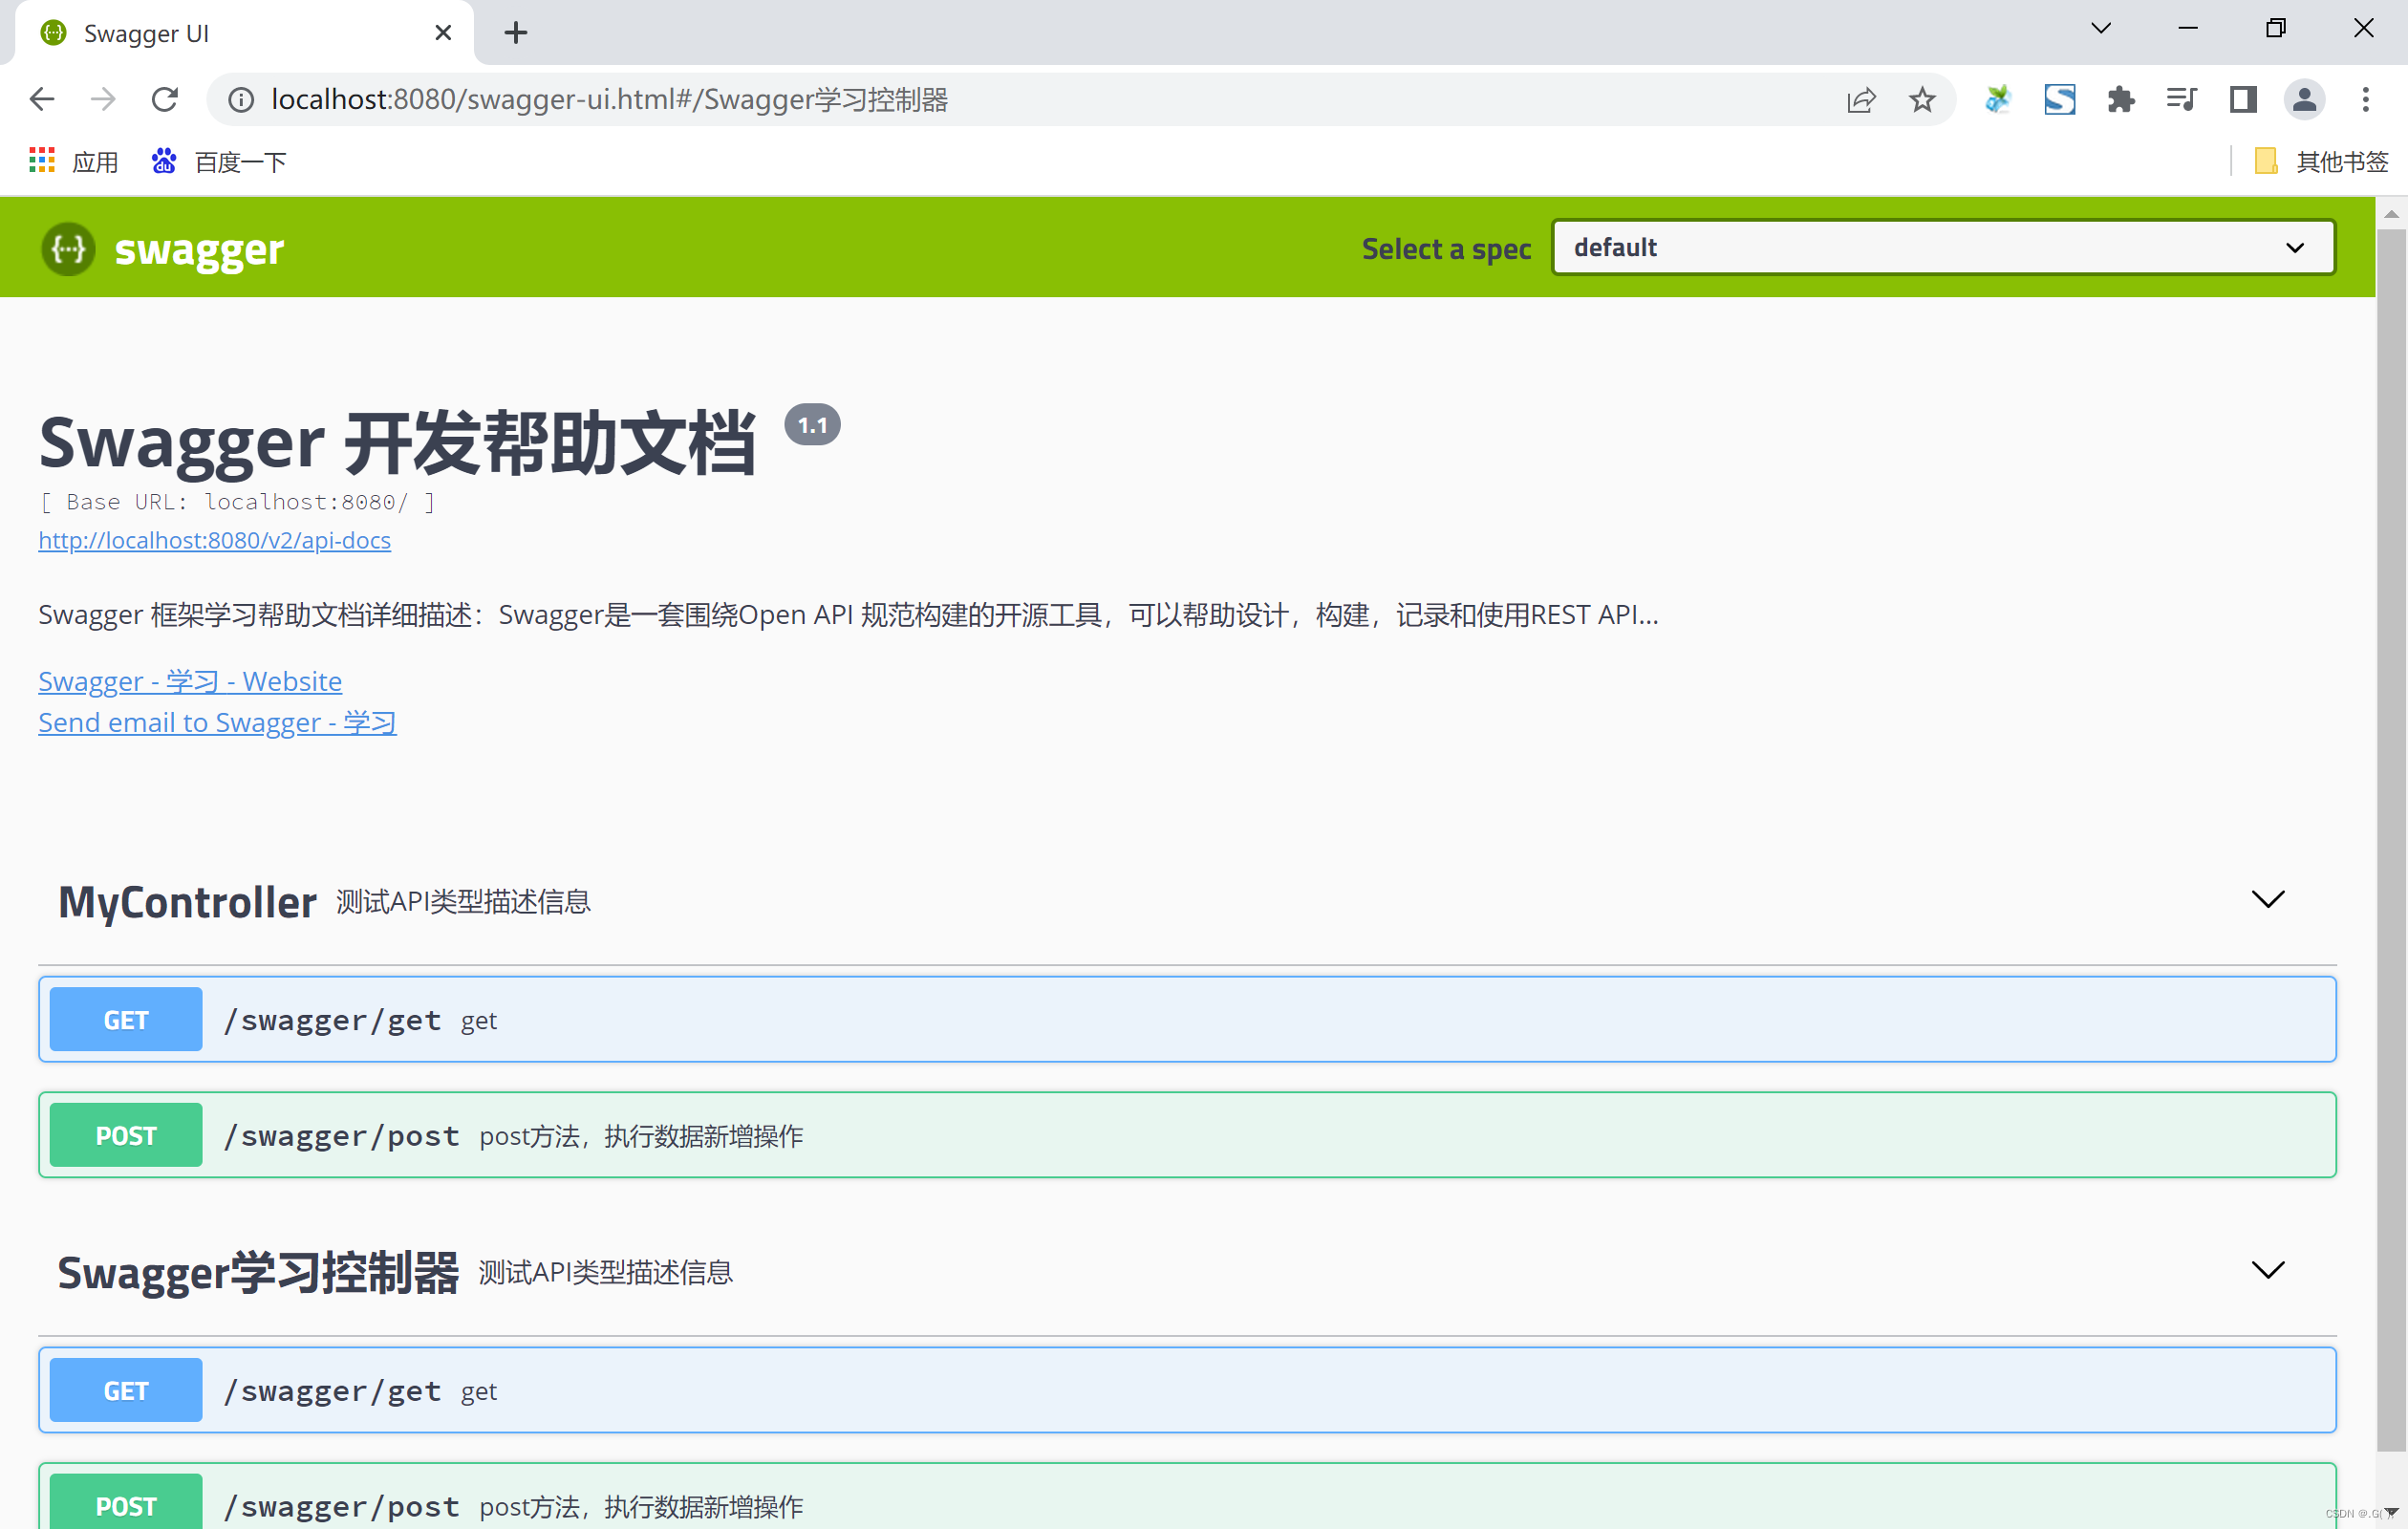Click the address bar URL field

(1000, 99)
